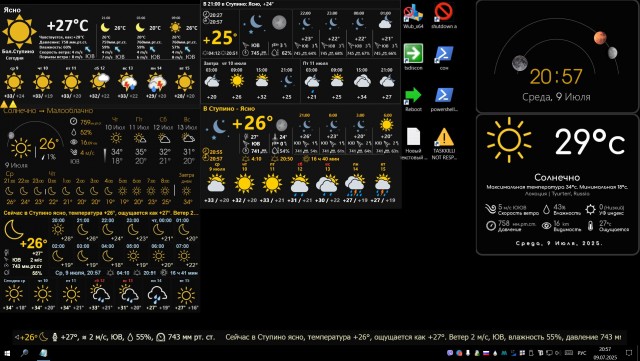The image size is (640, 361).
Task: Select the Reboot desktop shortcut
Action: coord(413,98)
